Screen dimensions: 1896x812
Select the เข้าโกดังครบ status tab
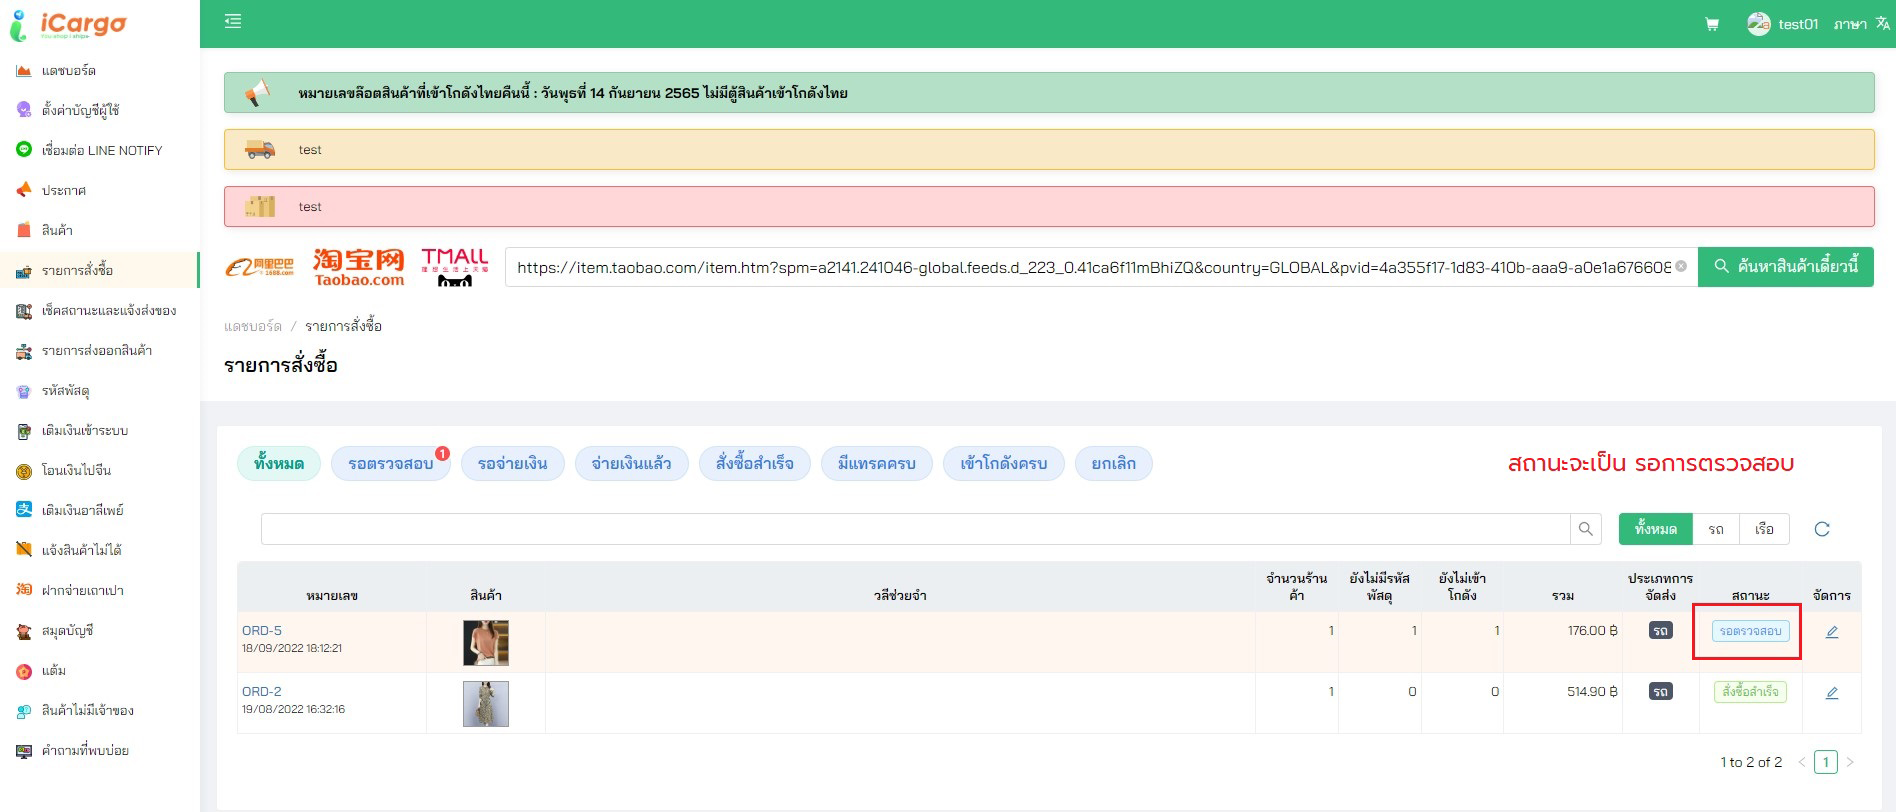[x=1004, y=463]
